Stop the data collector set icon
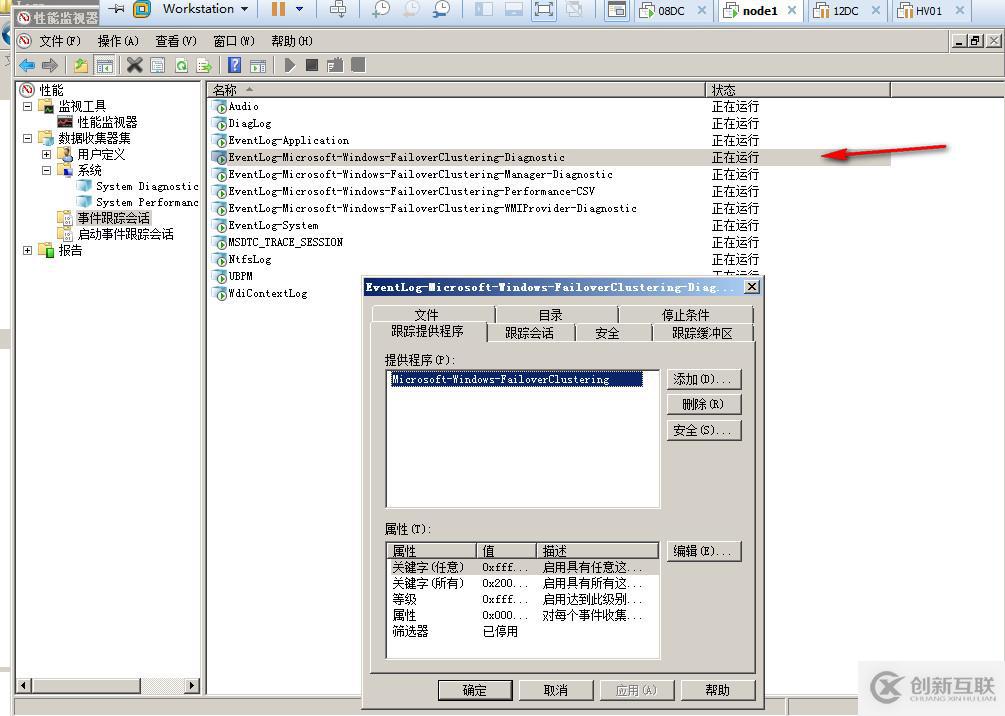This screenshot has height=716, width=1005. point(312,65)
